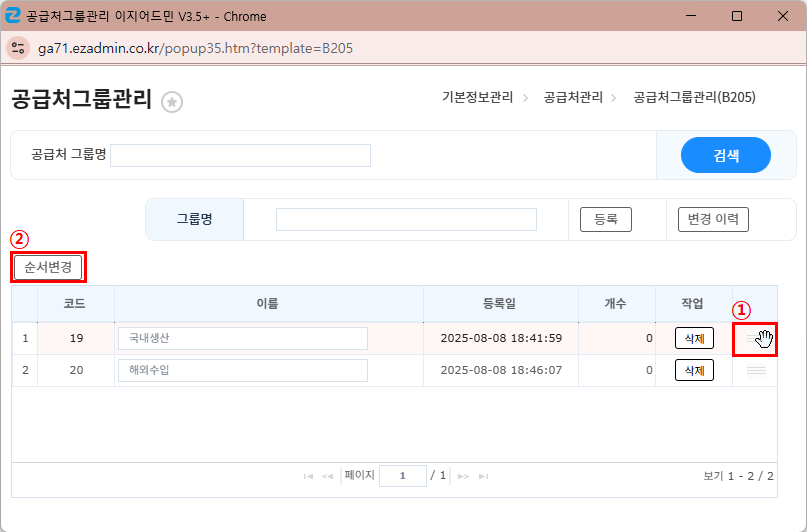Click the 등록 button

pyautogui.click(x=605, y=219)
